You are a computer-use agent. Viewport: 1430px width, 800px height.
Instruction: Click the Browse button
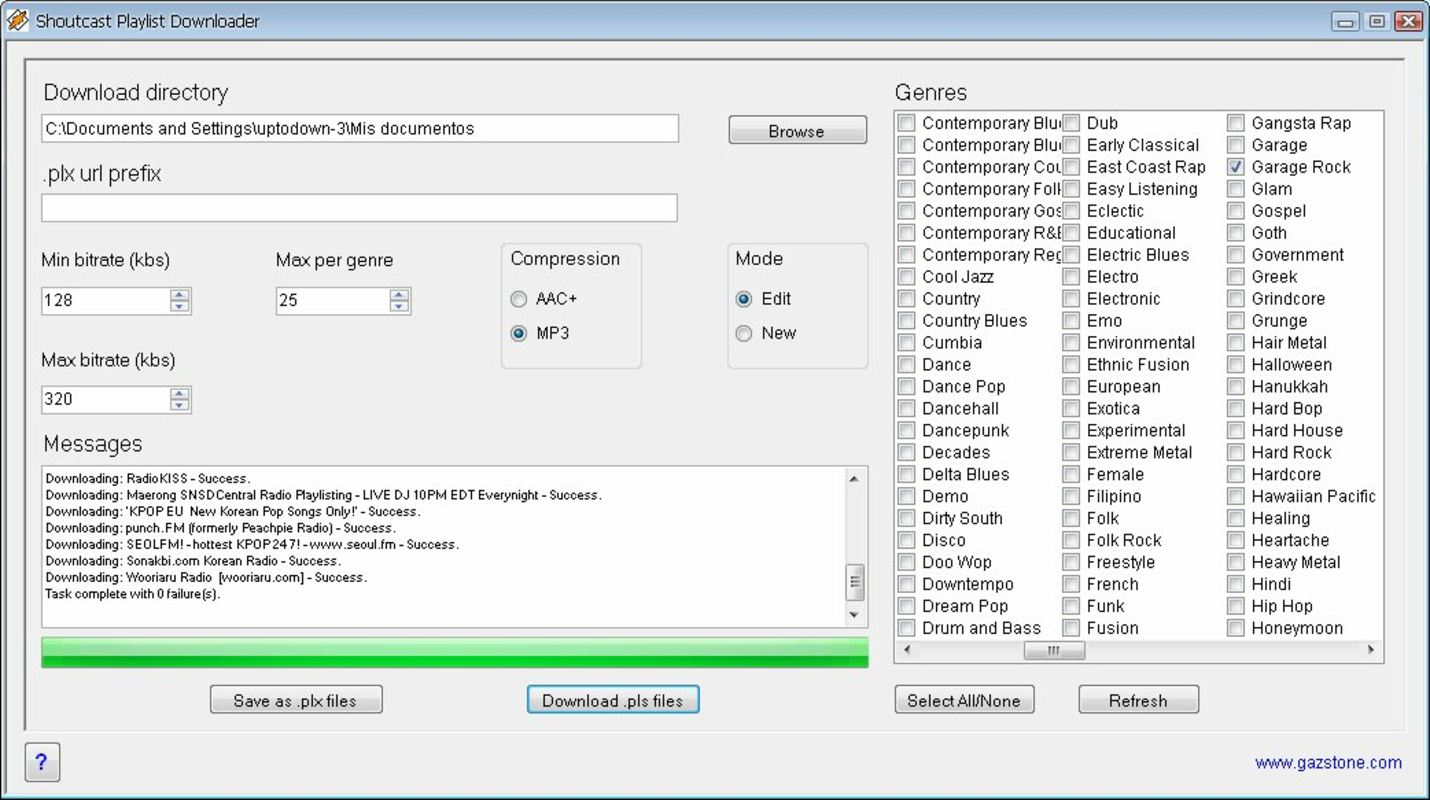tap(797, 130)
